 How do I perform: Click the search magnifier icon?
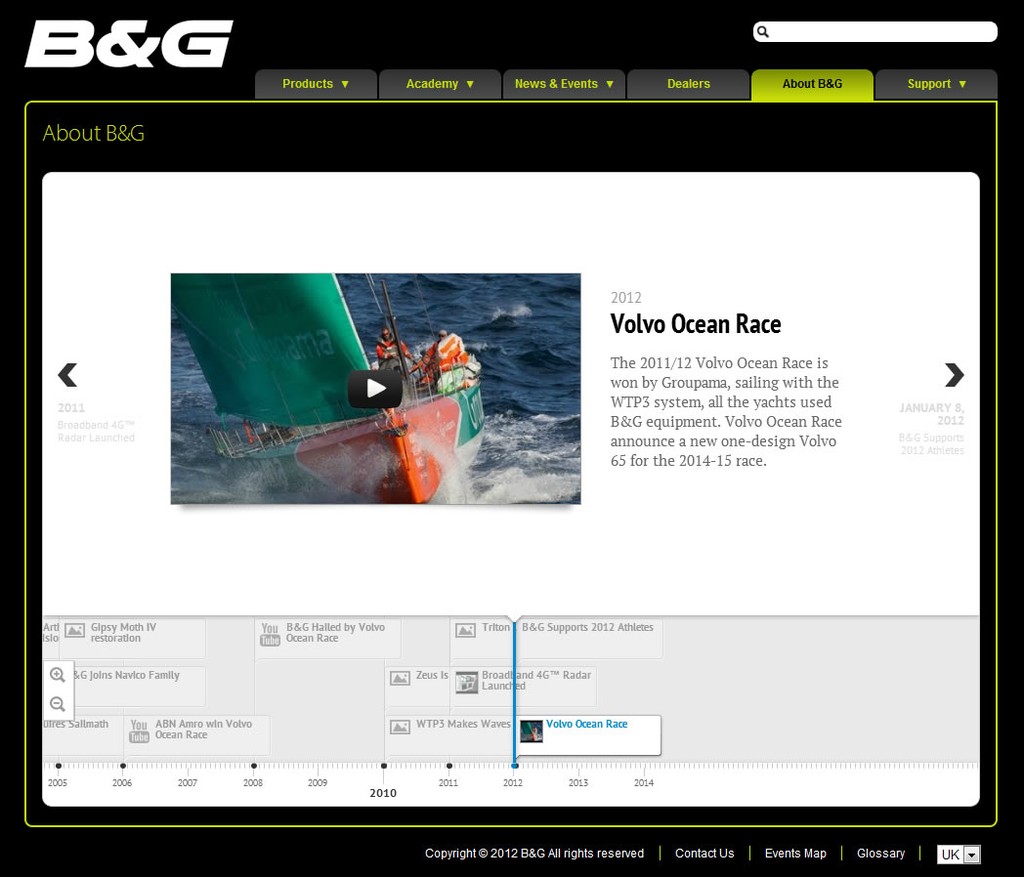point(763,32)
